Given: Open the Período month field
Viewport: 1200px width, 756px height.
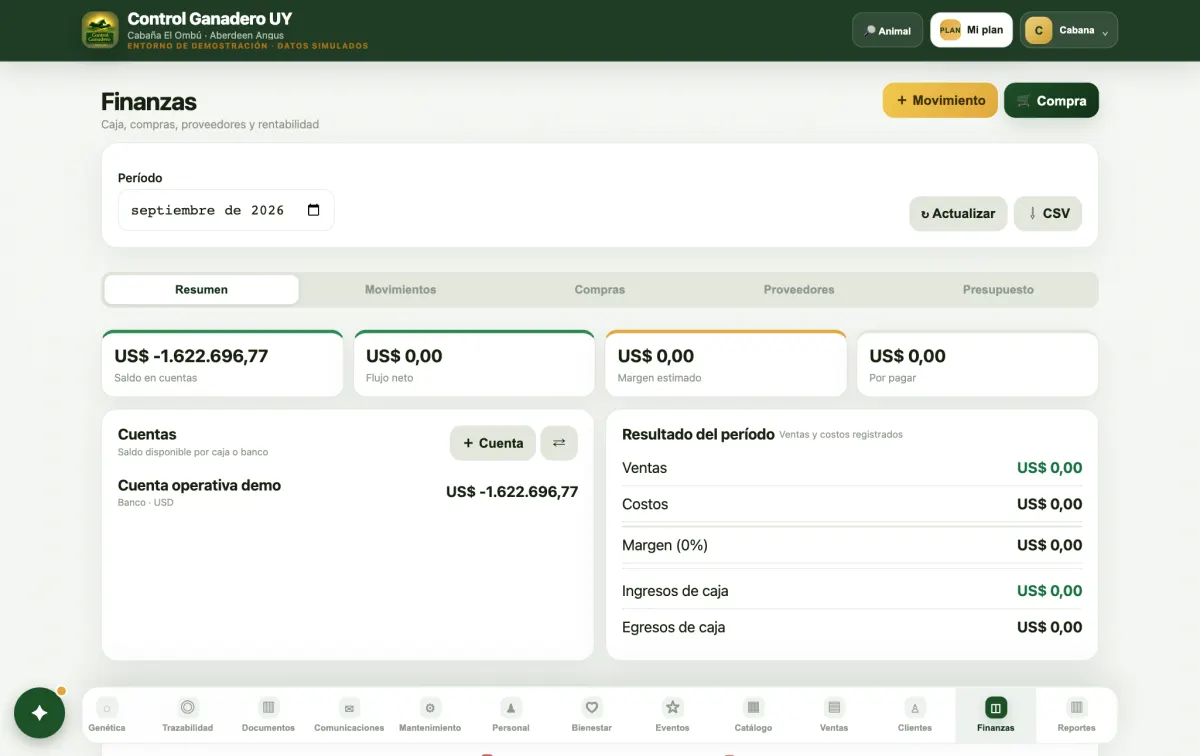Looking at the screenshot, I should (x=226, y=210).
